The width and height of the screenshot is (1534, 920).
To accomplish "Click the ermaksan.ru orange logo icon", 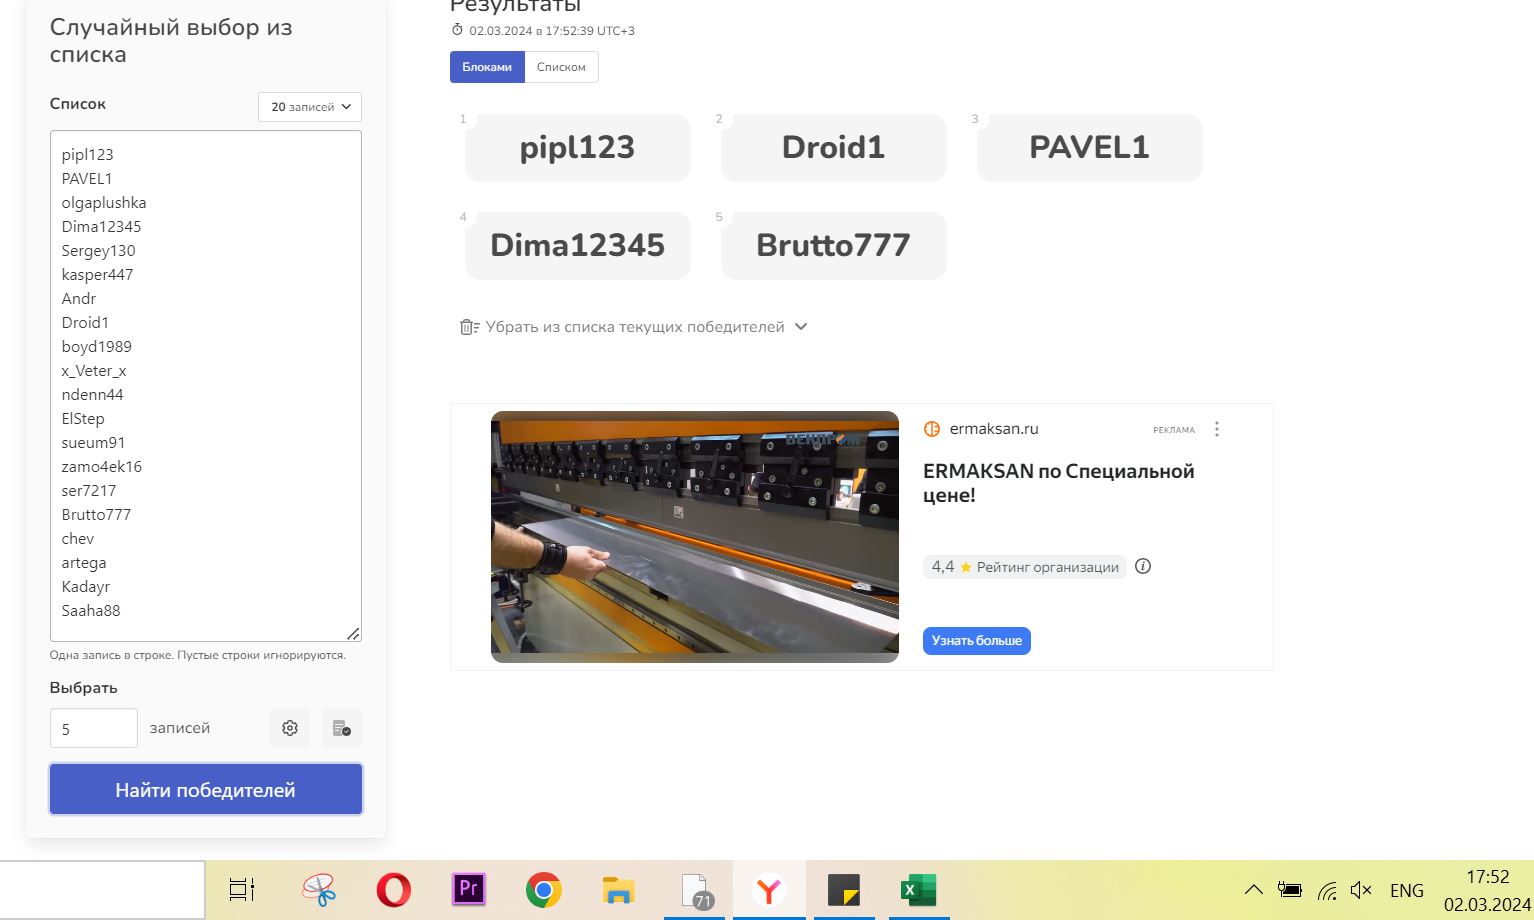I will pos(932,429).
